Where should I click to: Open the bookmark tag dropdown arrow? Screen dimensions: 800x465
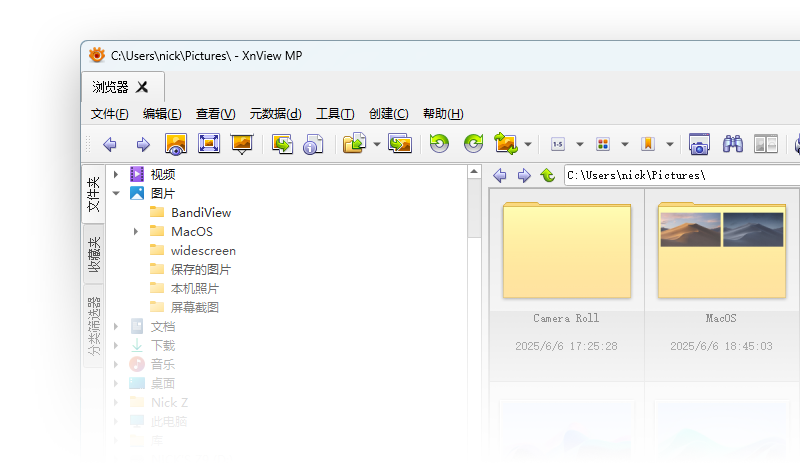670,144
